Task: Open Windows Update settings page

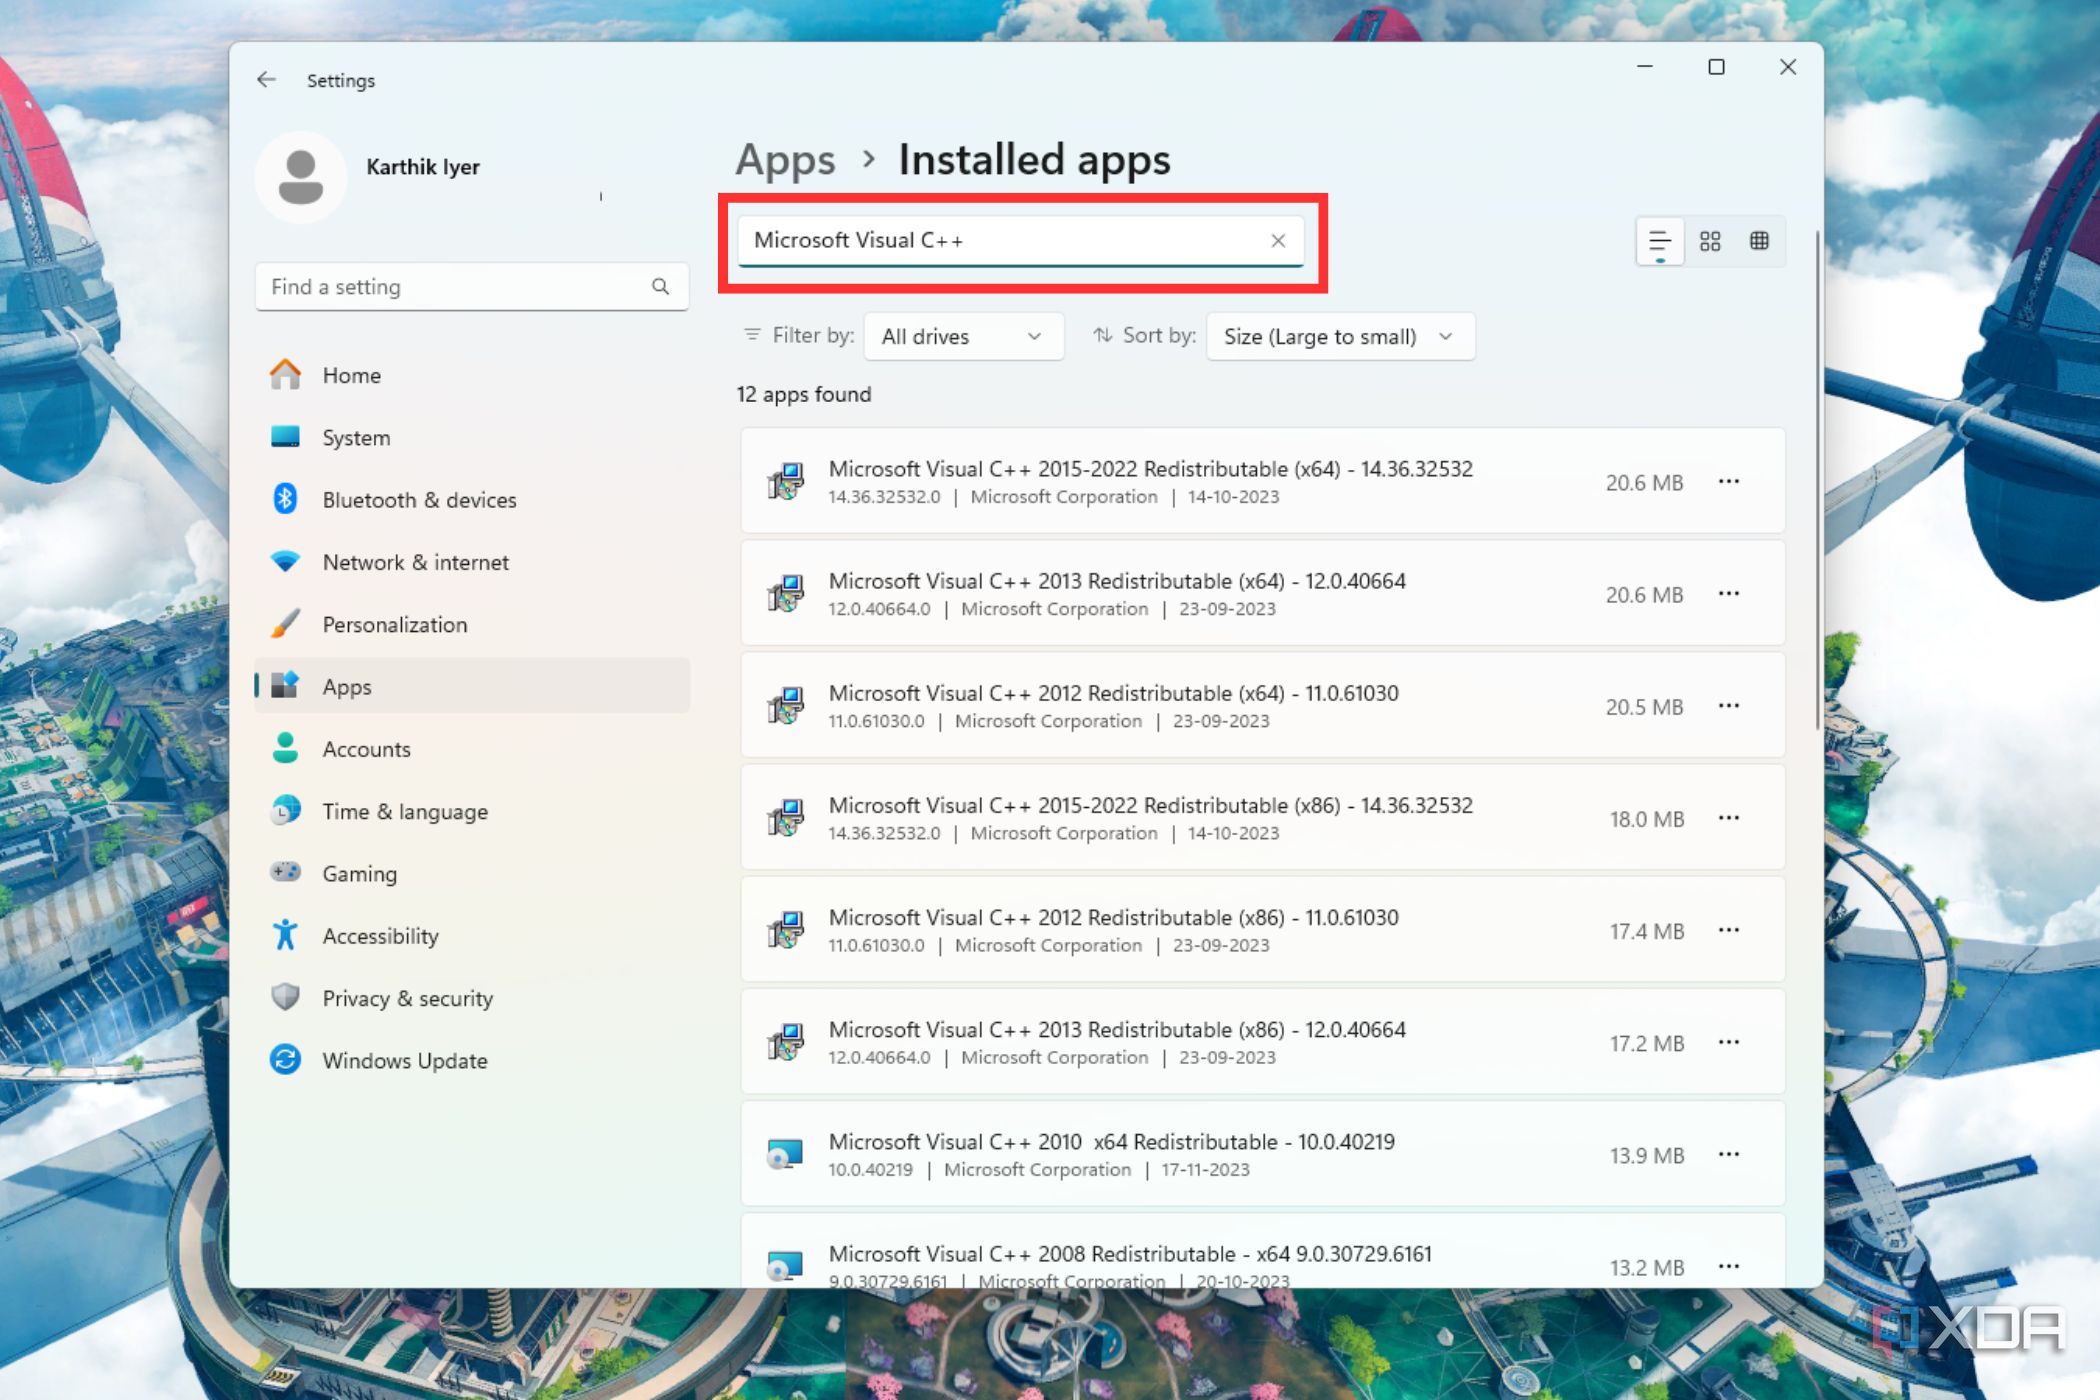Action: pos(404,1061)
